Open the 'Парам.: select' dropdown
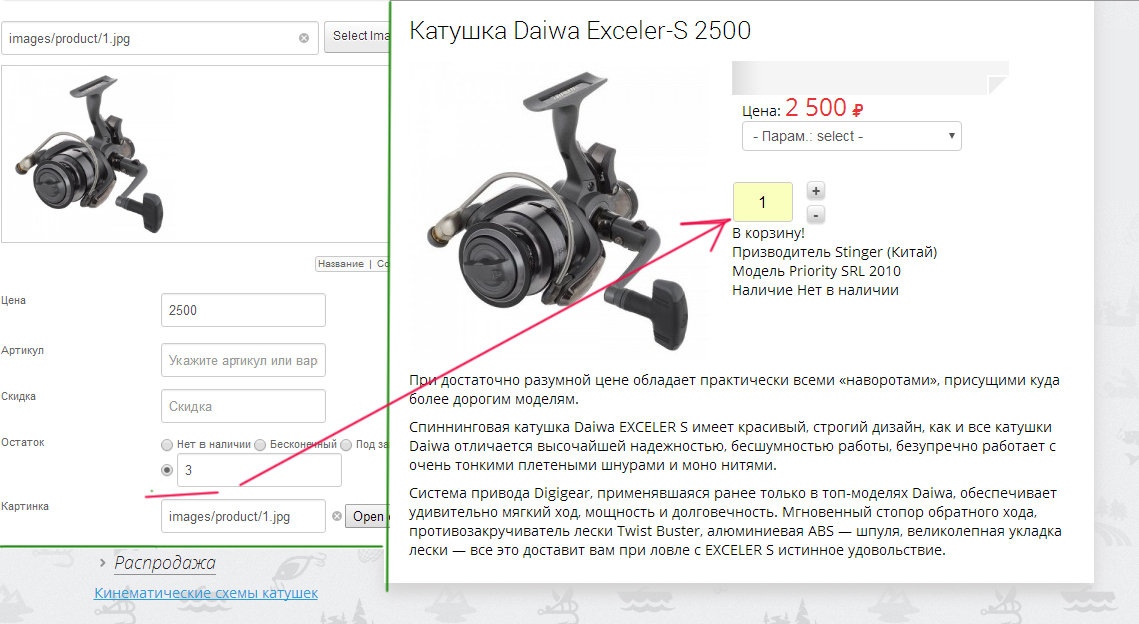 tap(851, 136)
